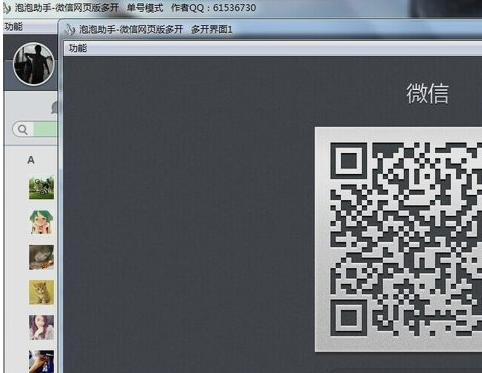Open the contact with the grassy bike photo
The height and width of the screenshot is (373, 482).
pyautogui.click(x=41, y=188)
